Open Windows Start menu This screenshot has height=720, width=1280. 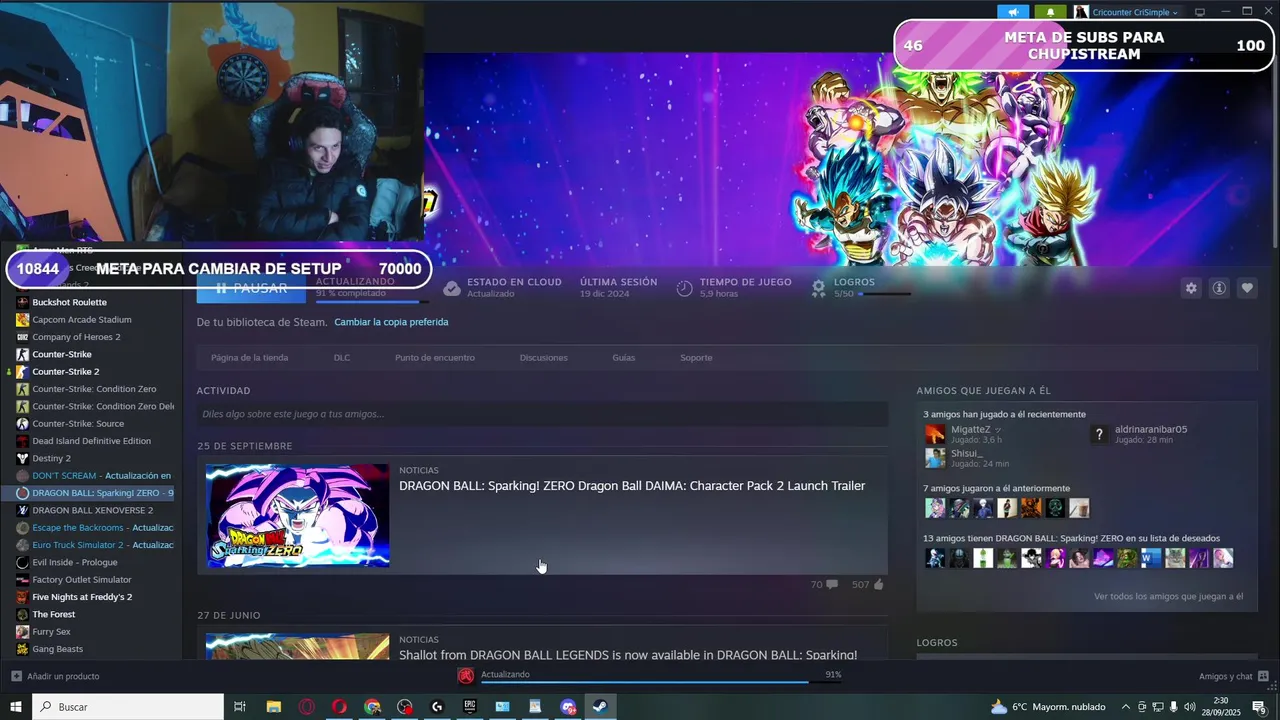[16, 707]
